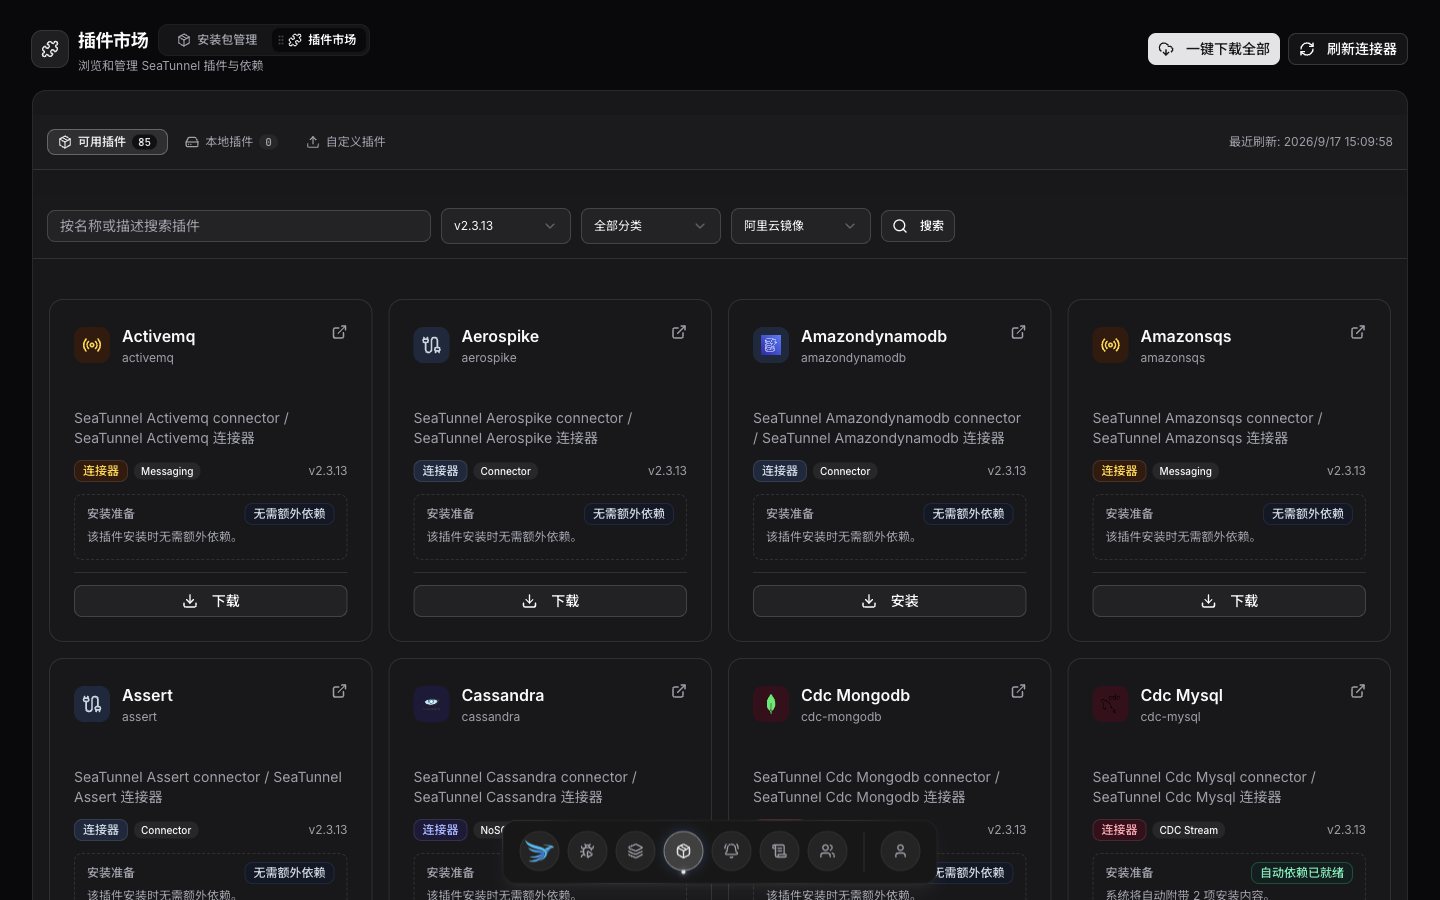Image resolution: width=1440 pixels, height=900 pixels.
Task: Open the users group icon in the dock
Action: point(828,851)
